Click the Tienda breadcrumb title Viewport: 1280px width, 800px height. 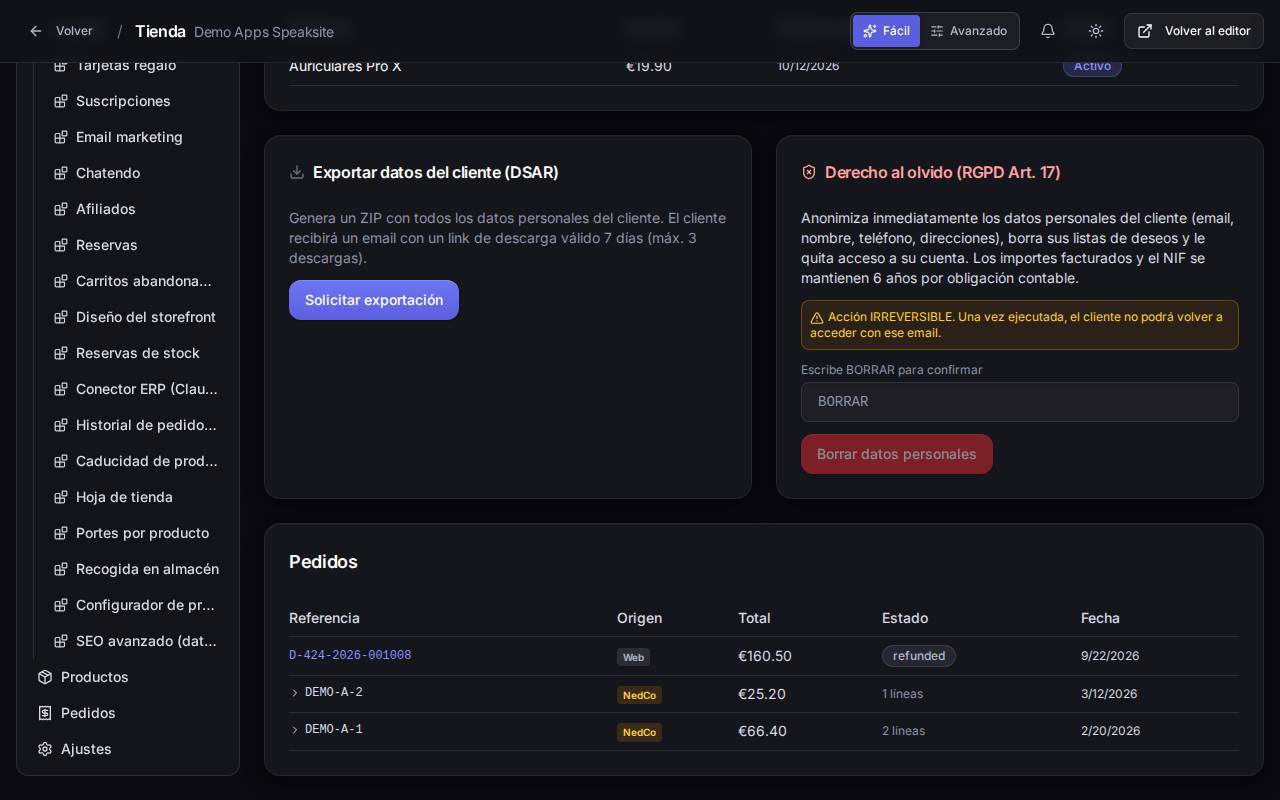[x=160, y=31]
